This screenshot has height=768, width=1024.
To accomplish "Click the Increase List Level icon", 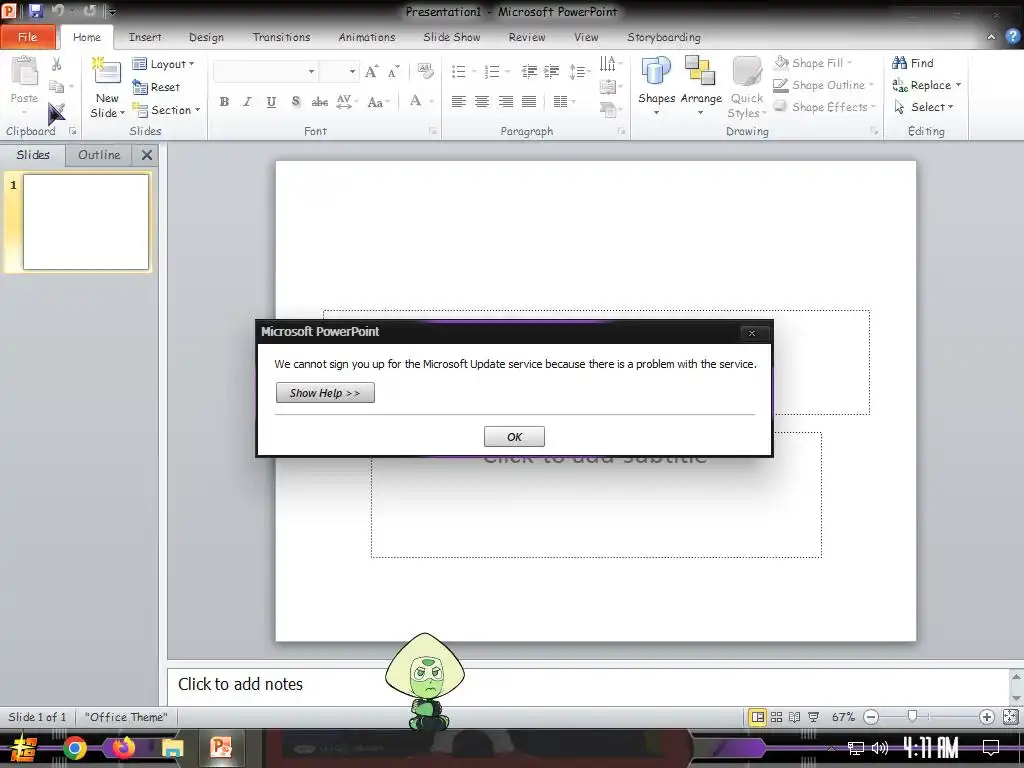I will coord(552,71).
